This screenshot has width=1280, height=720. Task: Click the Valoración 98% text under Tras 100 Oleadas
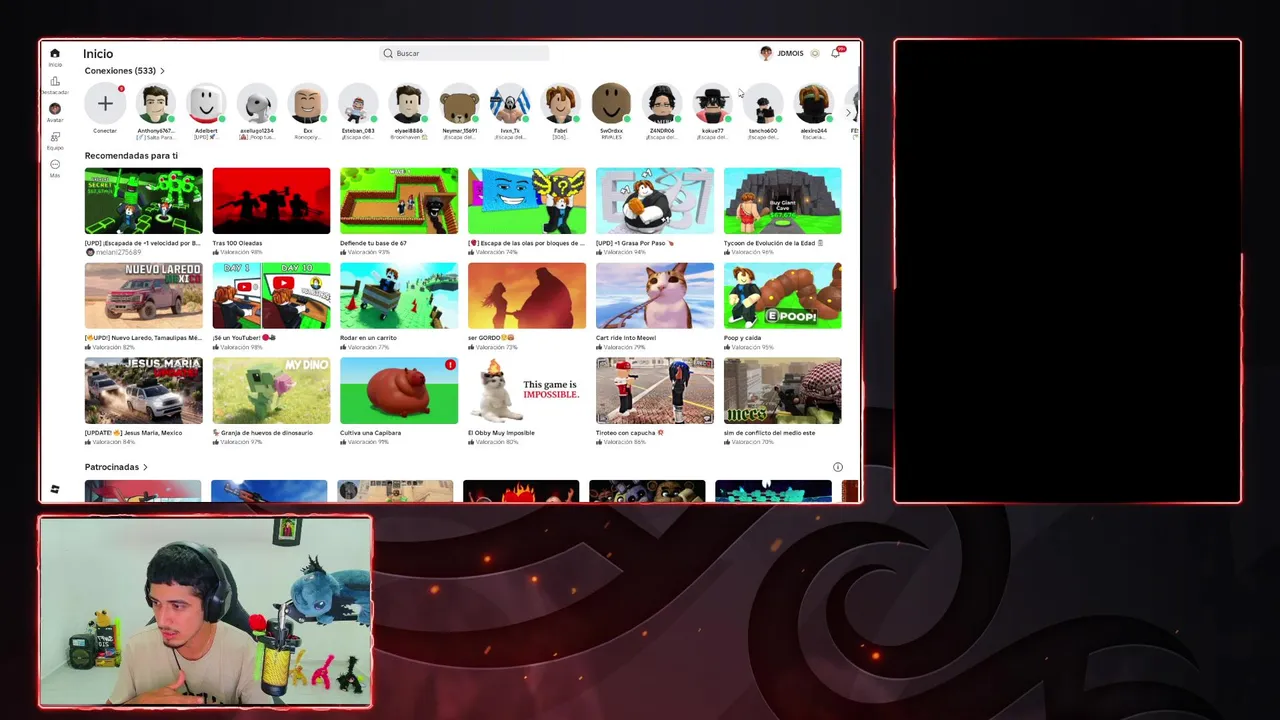click(241, 252)
